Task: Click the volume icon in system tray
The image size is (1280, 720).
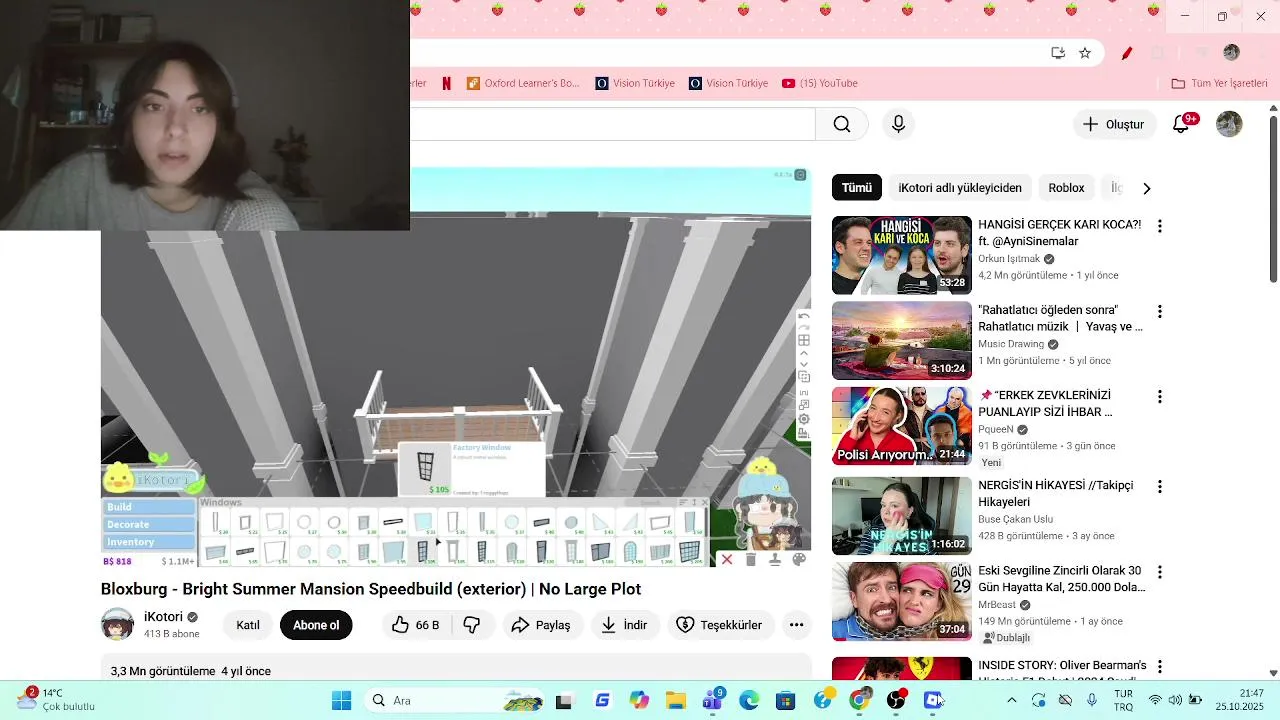Action: [x=1175, y=700]
